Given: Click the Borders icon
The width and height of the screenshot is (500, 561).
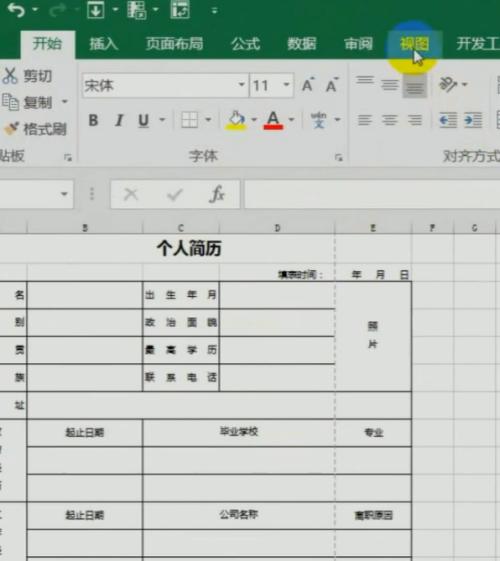Looking at the screenshot, I should pyautogui.click(x=190, y=120).
